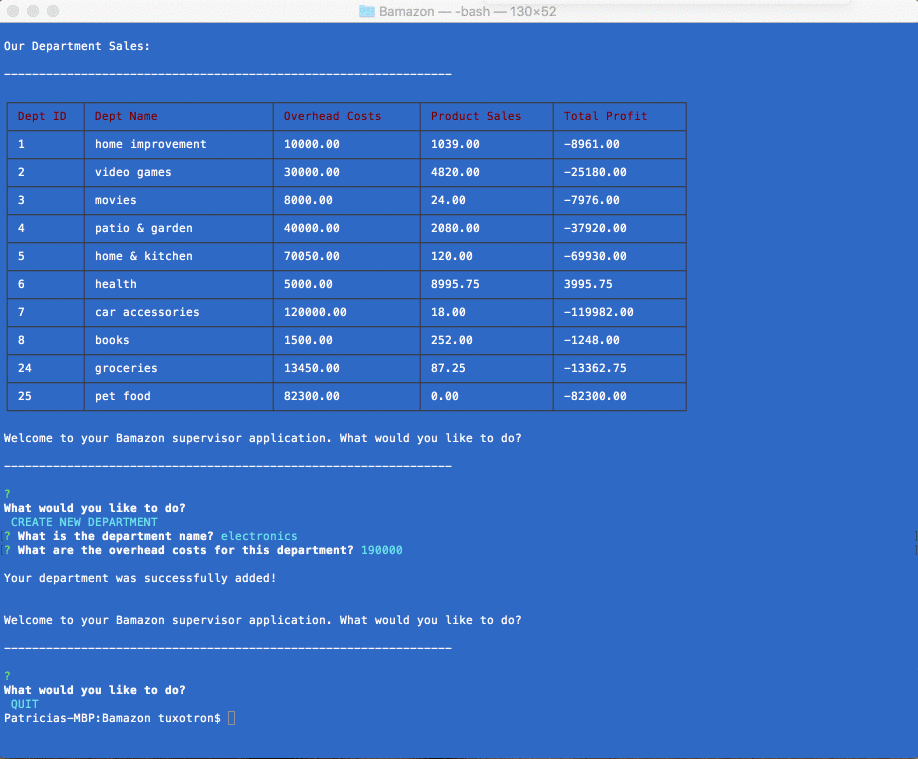Click the 'Dept Name' column header
The height and width of the screenshot is (759, 918).
point(126,116)
